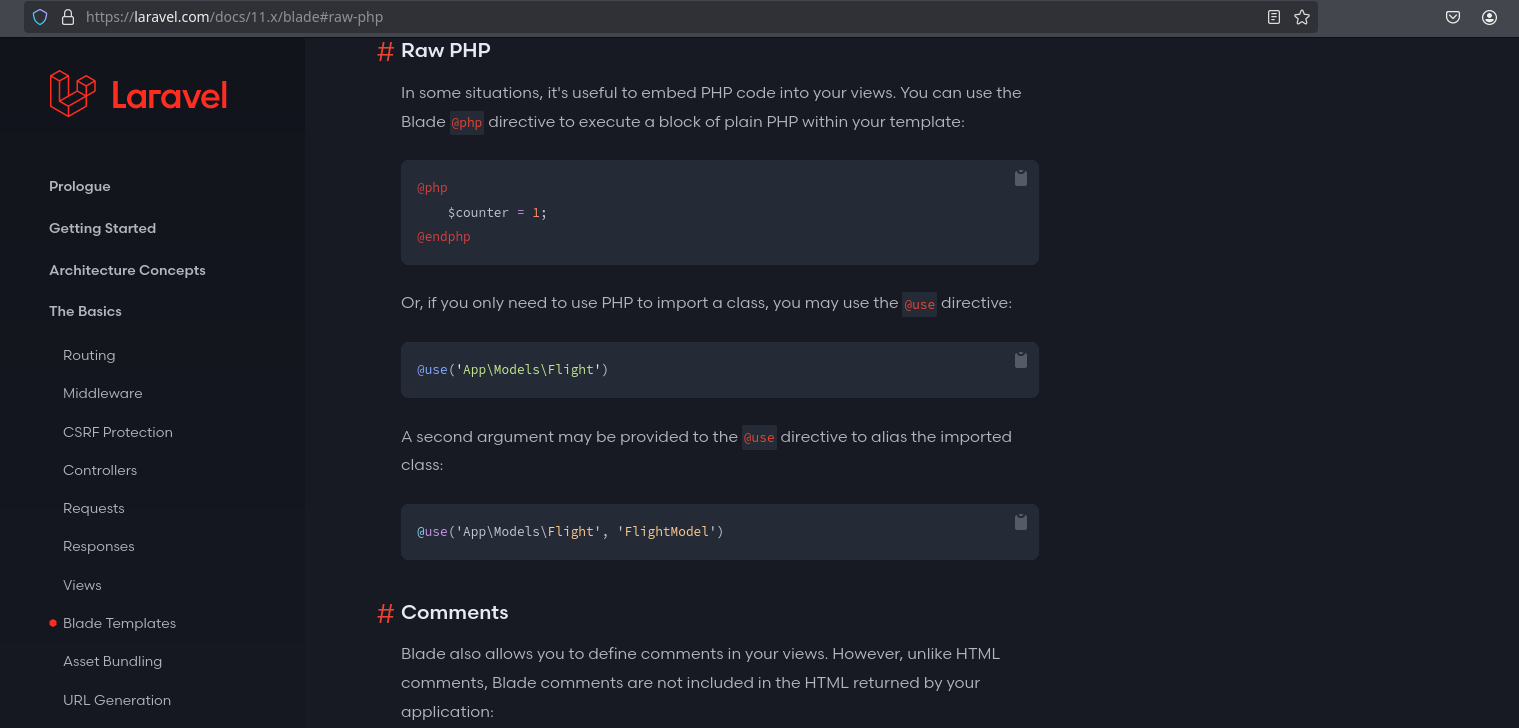Click the inline @php directive code

click(467, 122)
